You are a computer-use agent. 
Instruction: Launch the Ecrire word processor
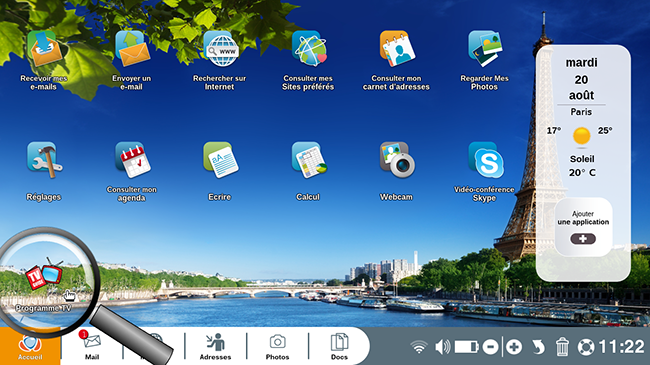click(220, 160)
